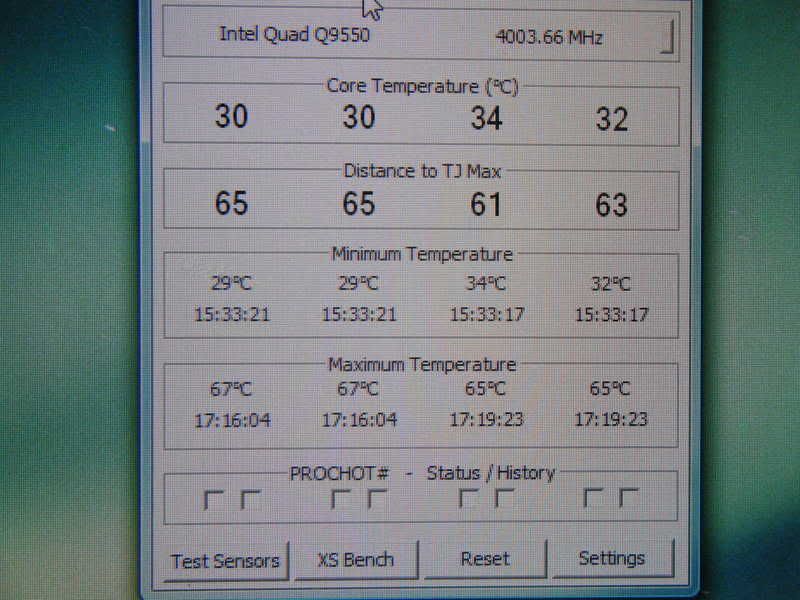Click second core's minimum timestamp 15:33:21
The height and width of the screenshot is (600, 800).
coord(359,314)
